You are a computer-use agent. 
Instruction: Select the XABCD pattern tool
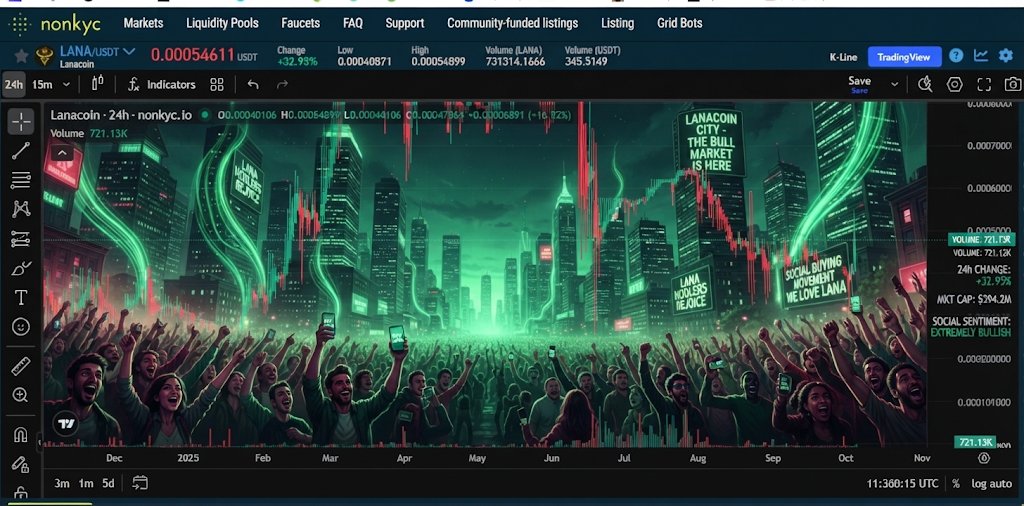coord(21,210)
